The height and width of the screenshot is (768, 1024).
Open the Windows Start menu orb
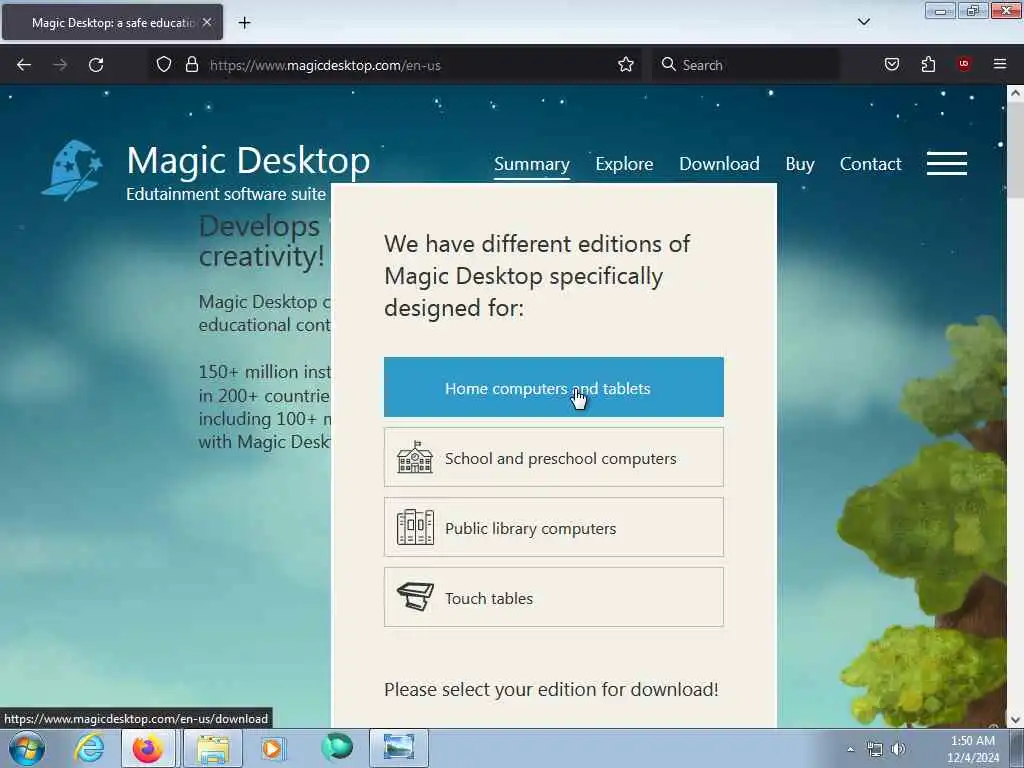(x=27, y=748)
